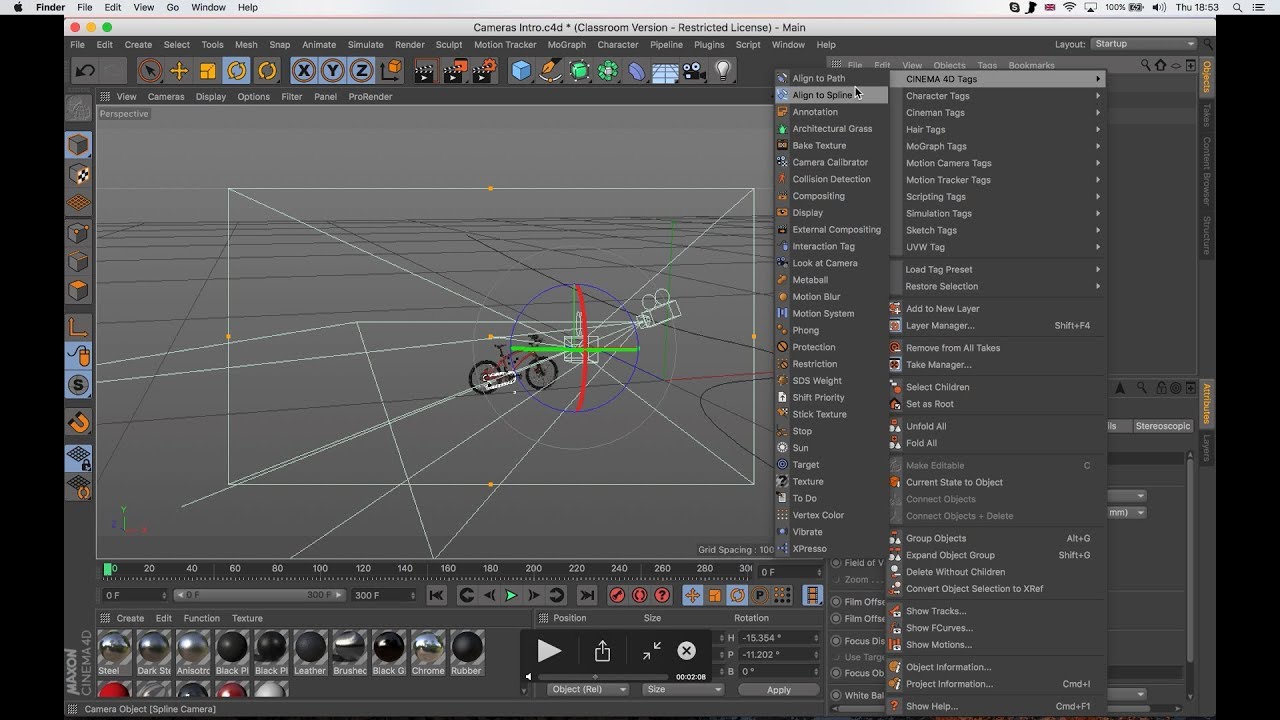
Task: Toggle the world coordinate system icon
Action: click(390, 70)
